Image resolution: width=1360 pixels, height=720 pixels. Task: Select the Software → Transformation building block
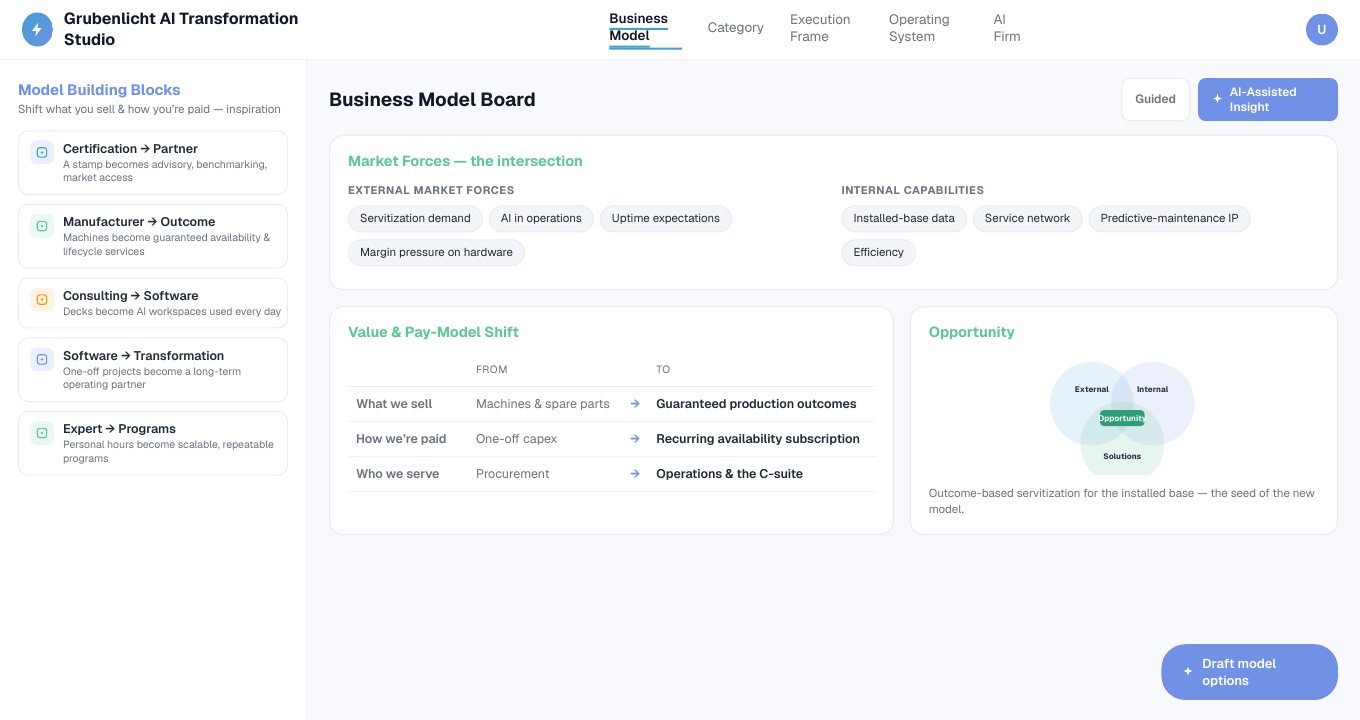(153, 370)
